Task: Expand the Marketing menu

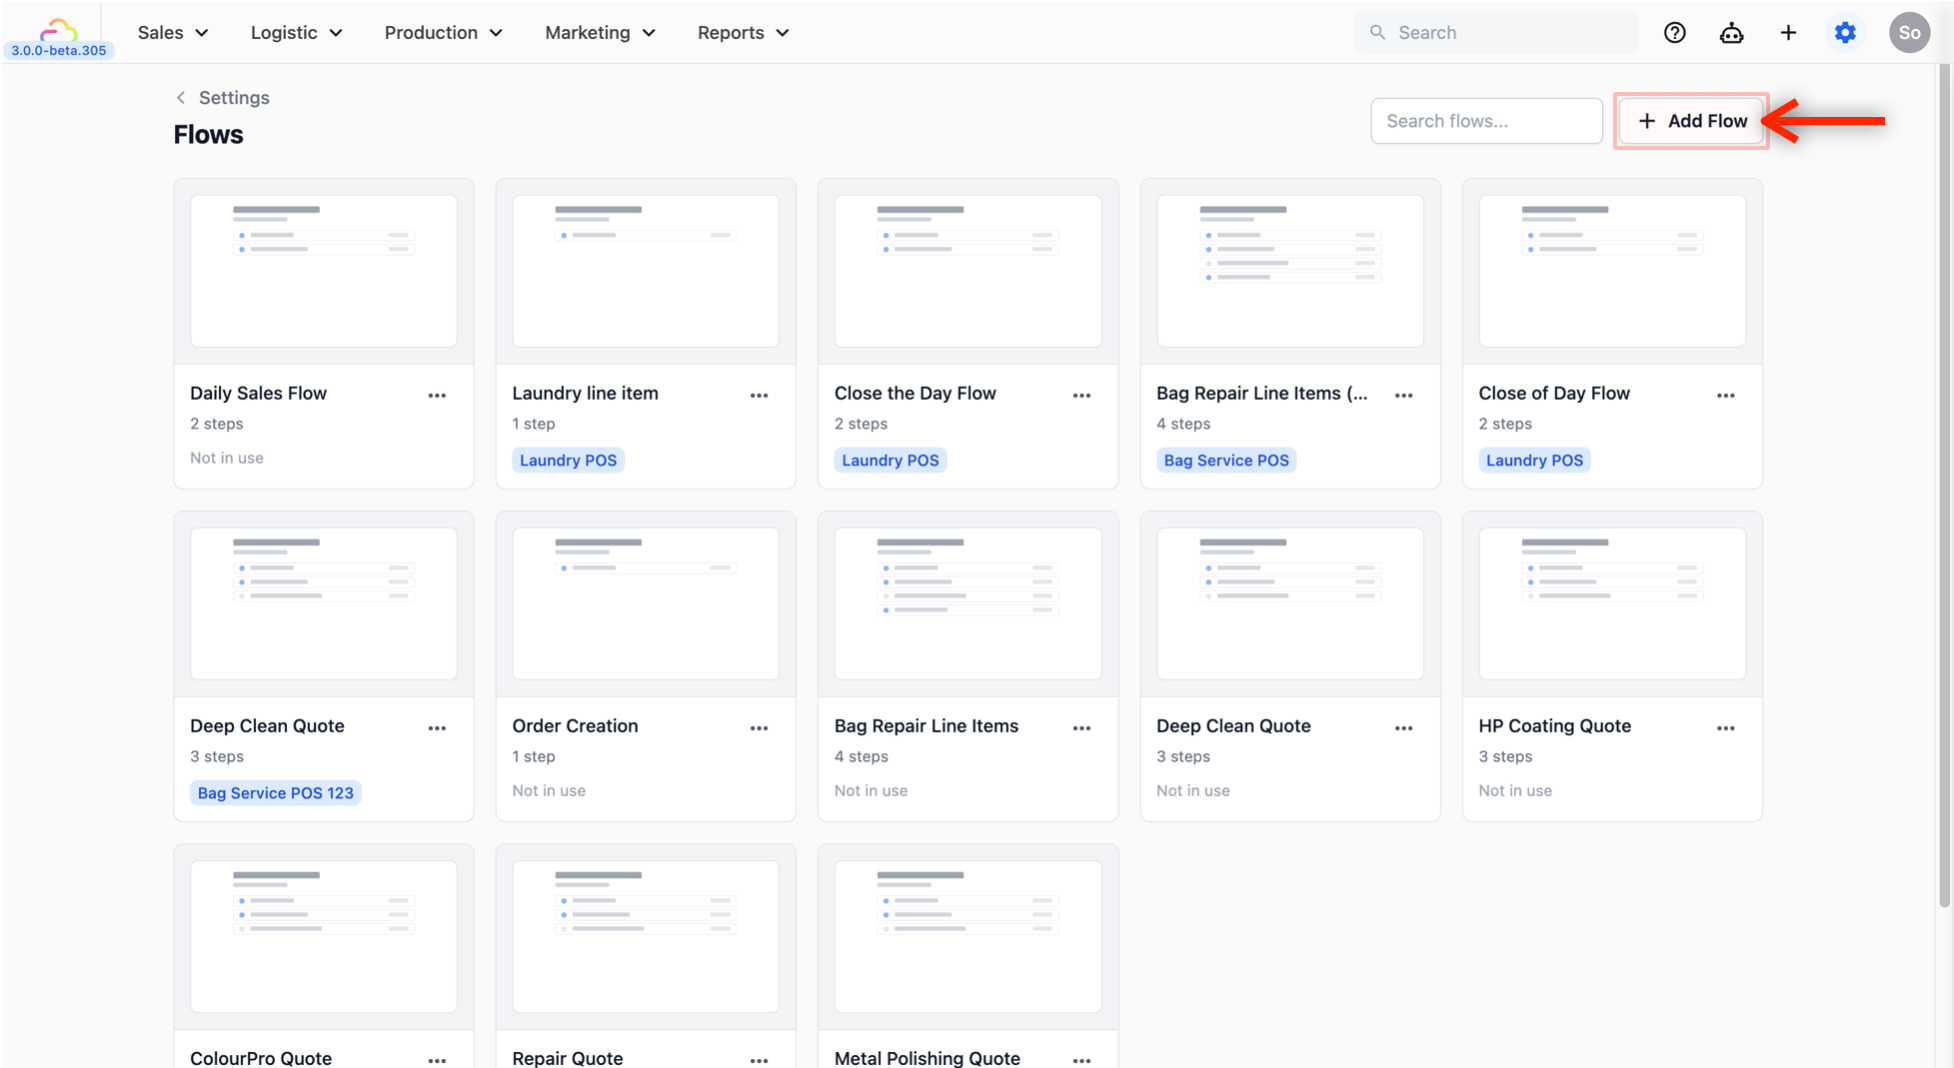Action: click(600, 33)
